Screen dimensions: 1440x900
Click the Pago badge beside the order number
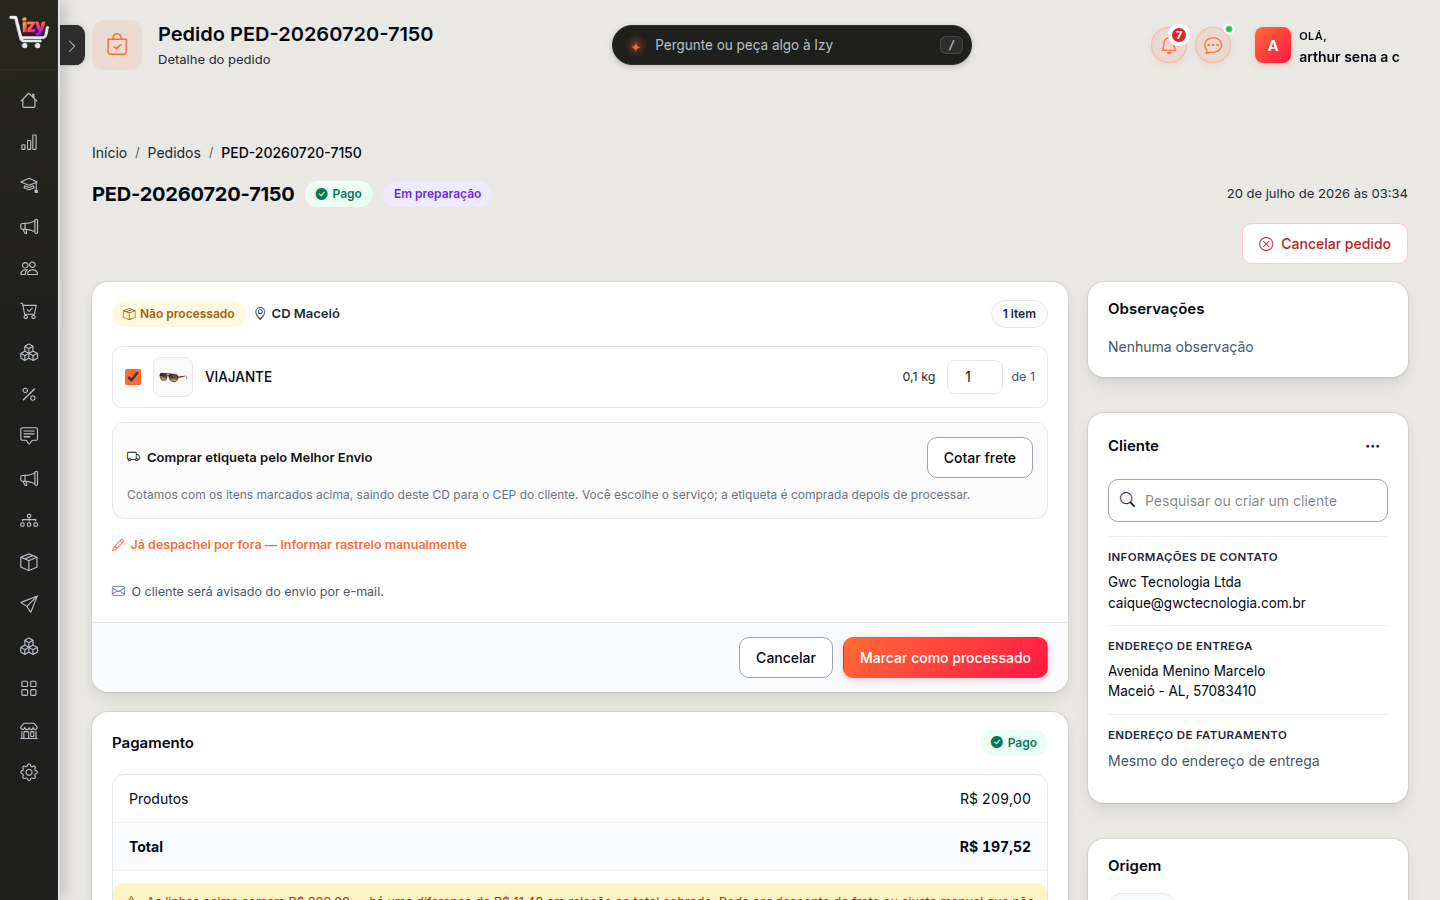coord(339,194)
